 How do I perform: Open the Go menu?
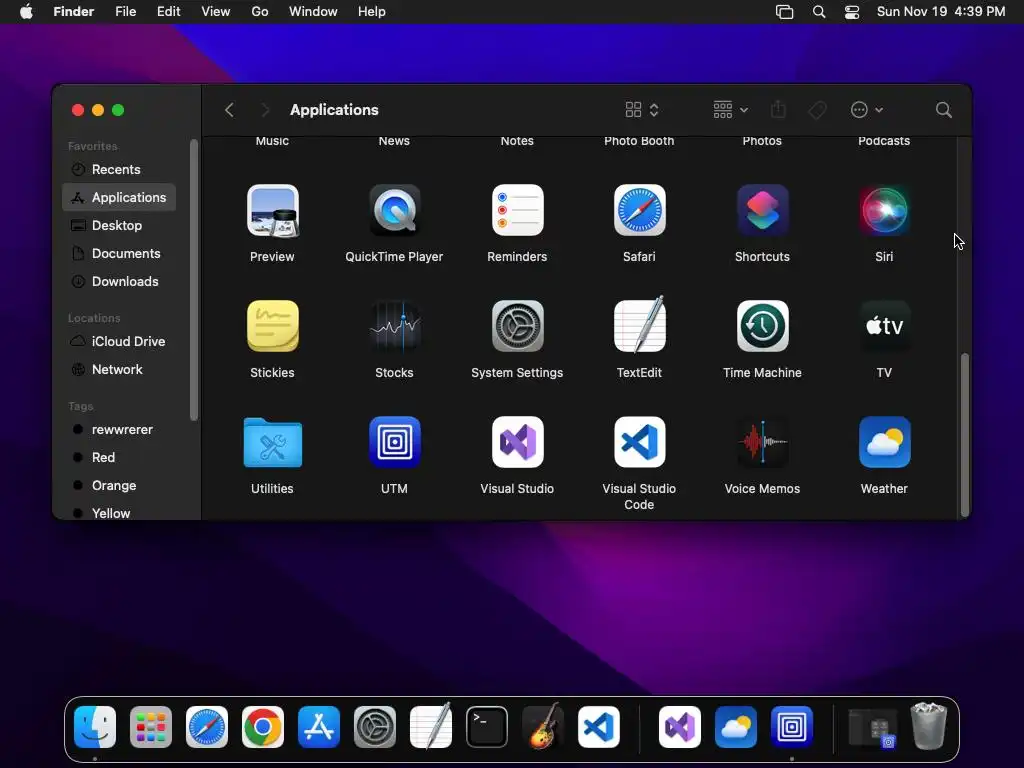[260, 12]
